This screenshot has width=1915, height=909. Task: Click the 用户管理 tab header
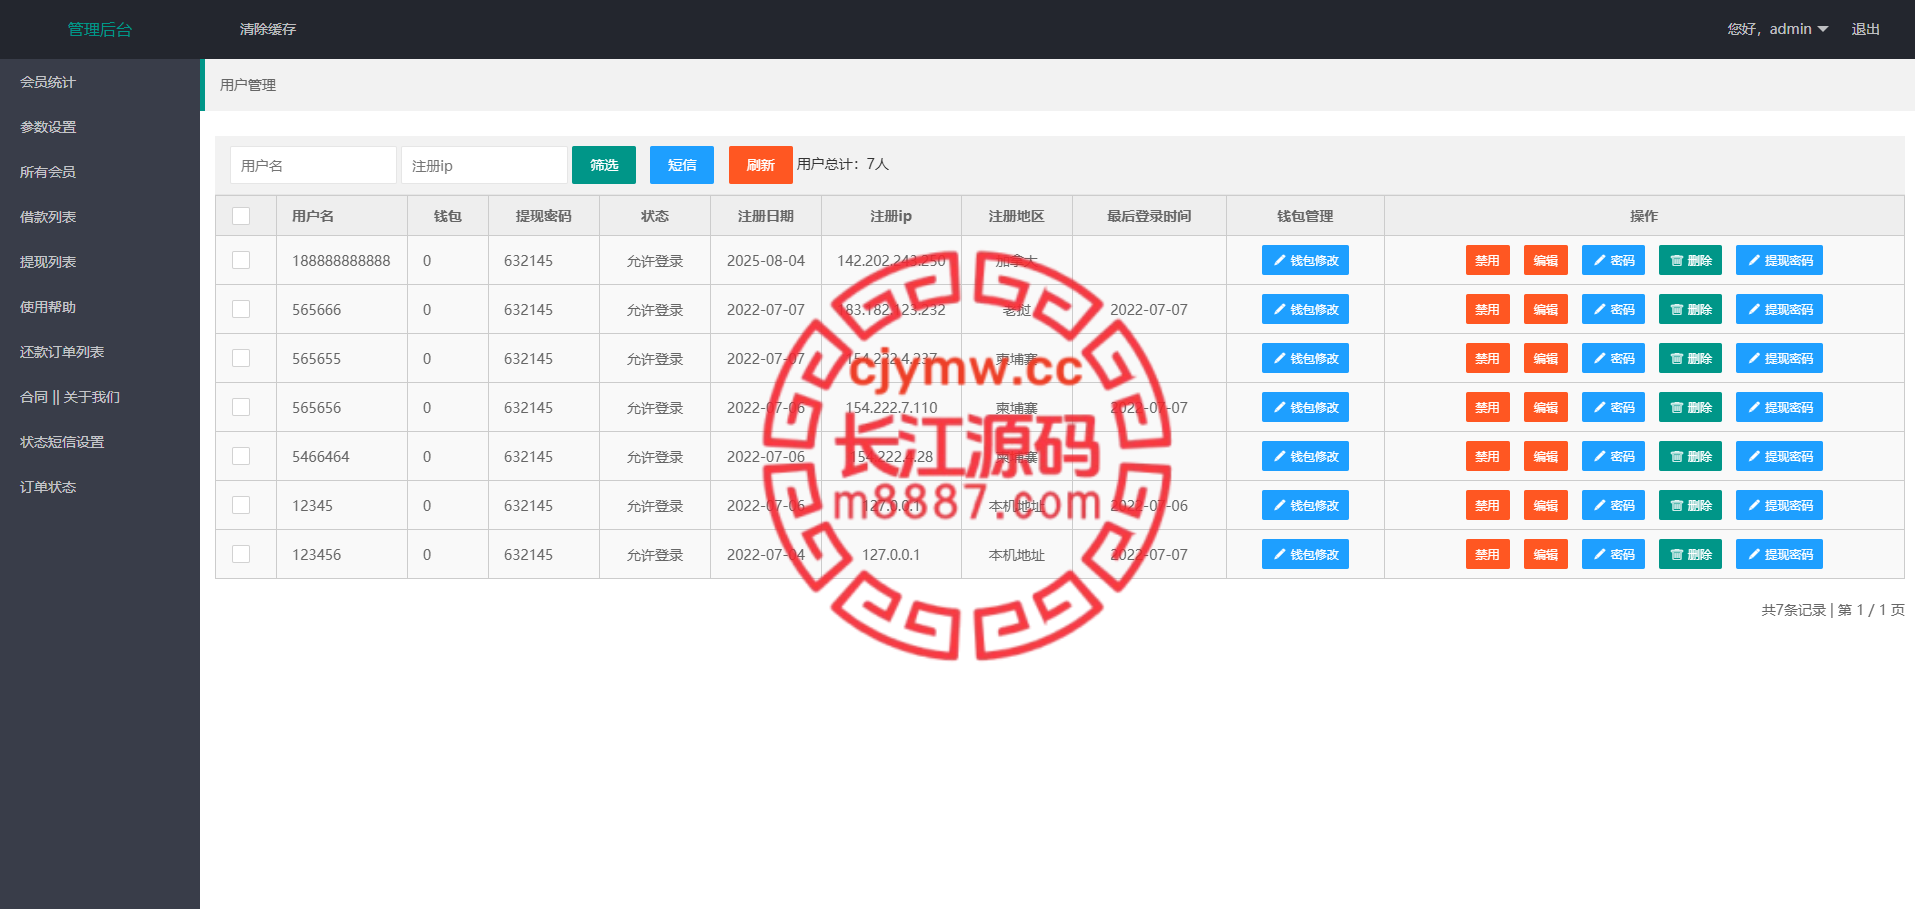pos(248,85)
